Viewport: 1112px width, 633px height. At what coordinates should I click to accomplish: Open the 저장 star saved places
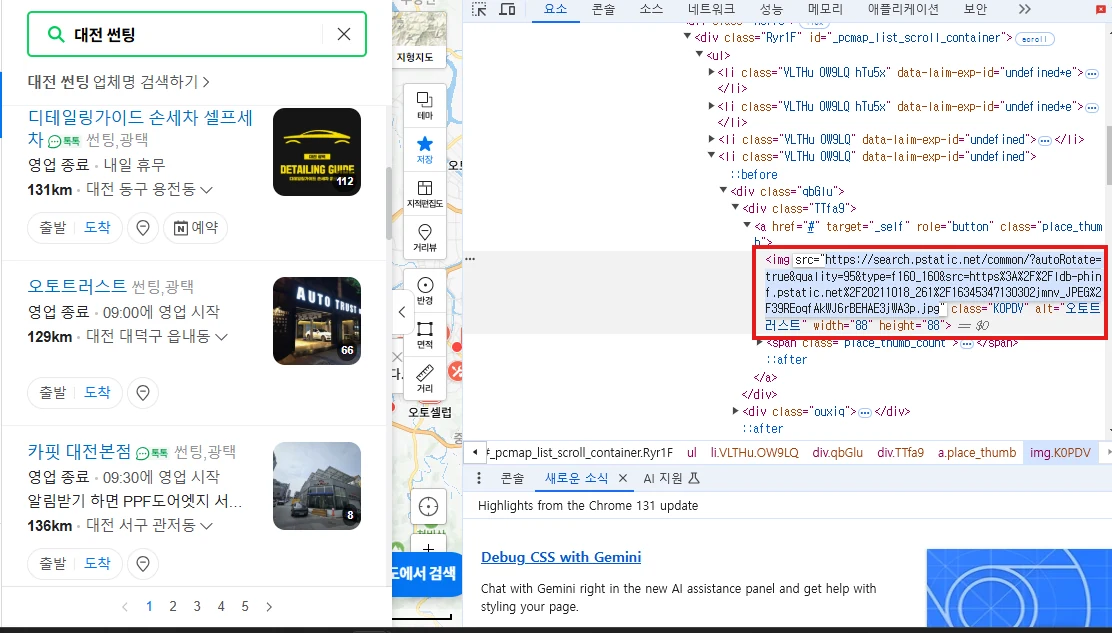click(425, 149)
